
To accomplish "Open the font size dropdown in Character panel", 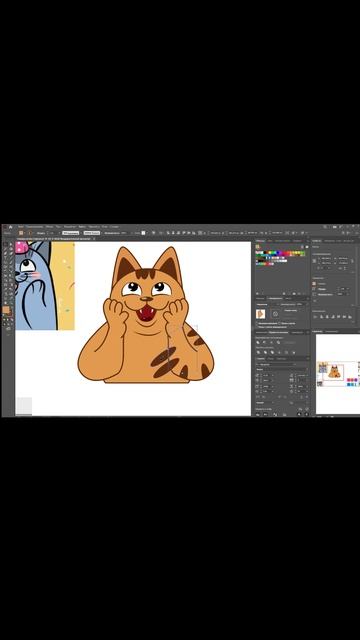I will (x=273, y=375).
